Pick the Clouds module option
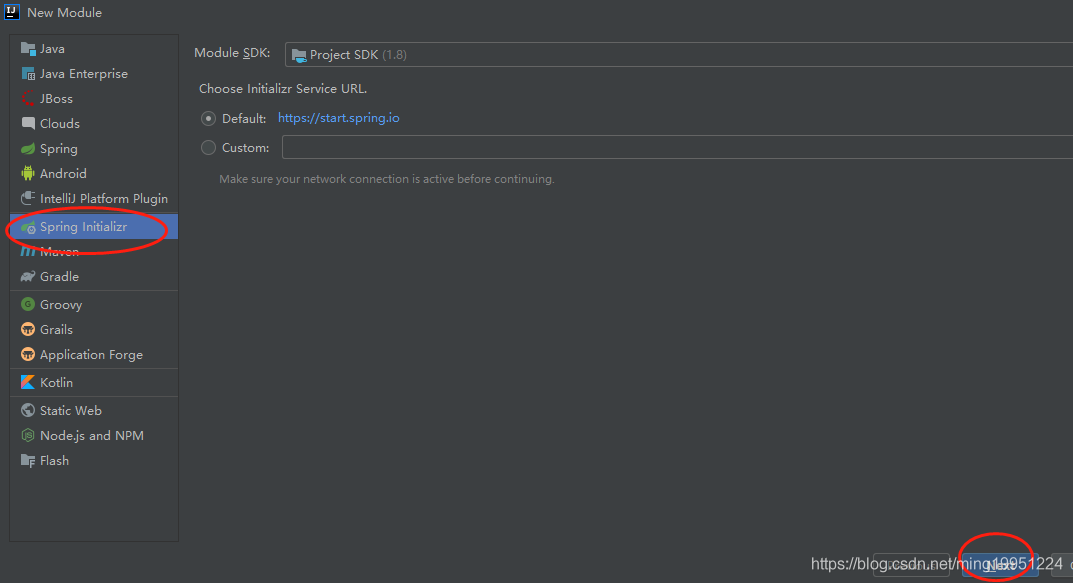This screenshot has width=1073, height=583. [x=59, y=123]
